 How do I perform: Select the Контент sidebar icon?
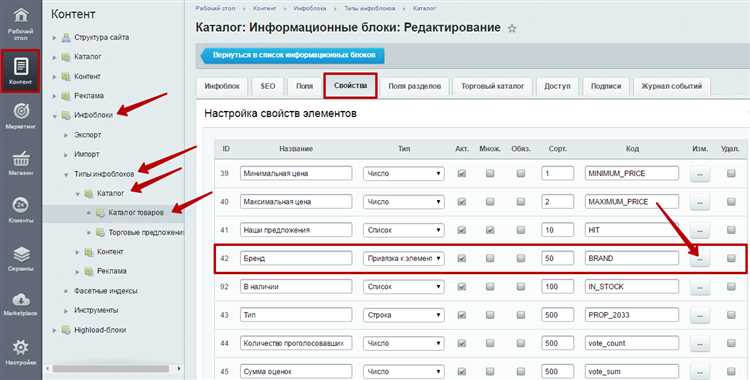pyautogui.click(x=21, y=67)
